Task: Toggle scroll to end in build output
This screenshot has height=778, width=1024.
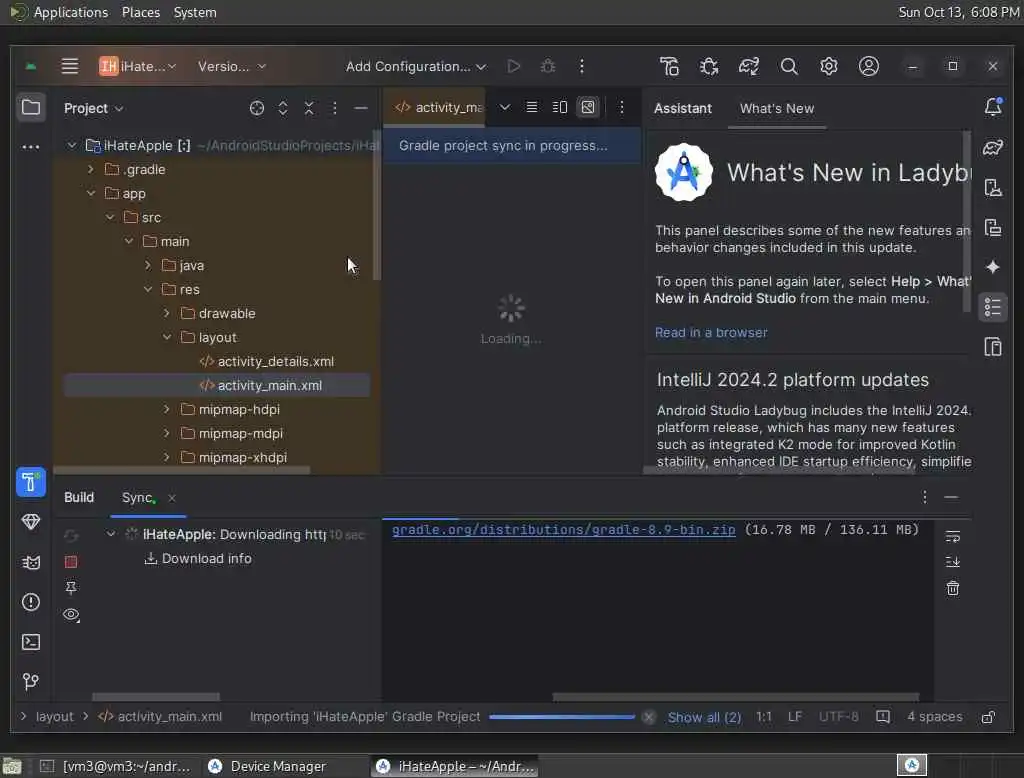Action: pos(953,562)
